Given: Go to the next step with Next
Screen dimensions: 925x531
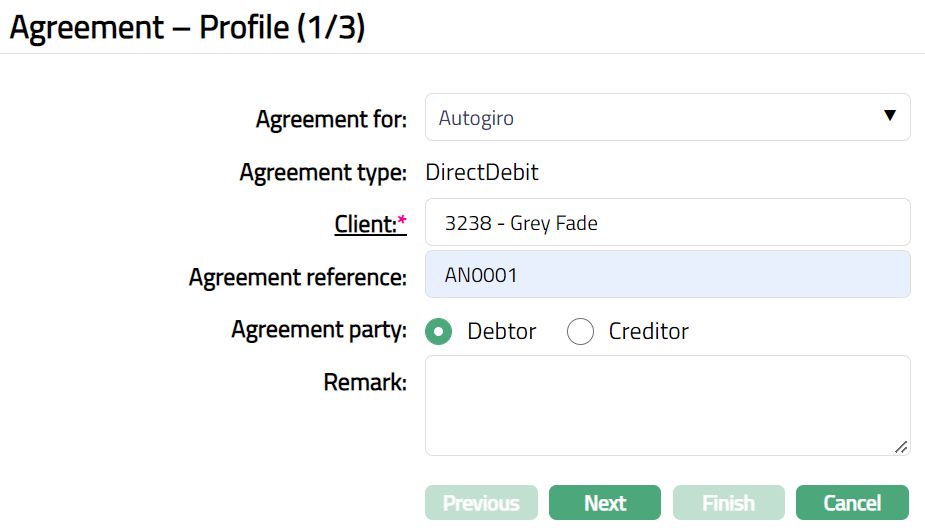Looking at the screenshot, I should click(x=605, y=503).
